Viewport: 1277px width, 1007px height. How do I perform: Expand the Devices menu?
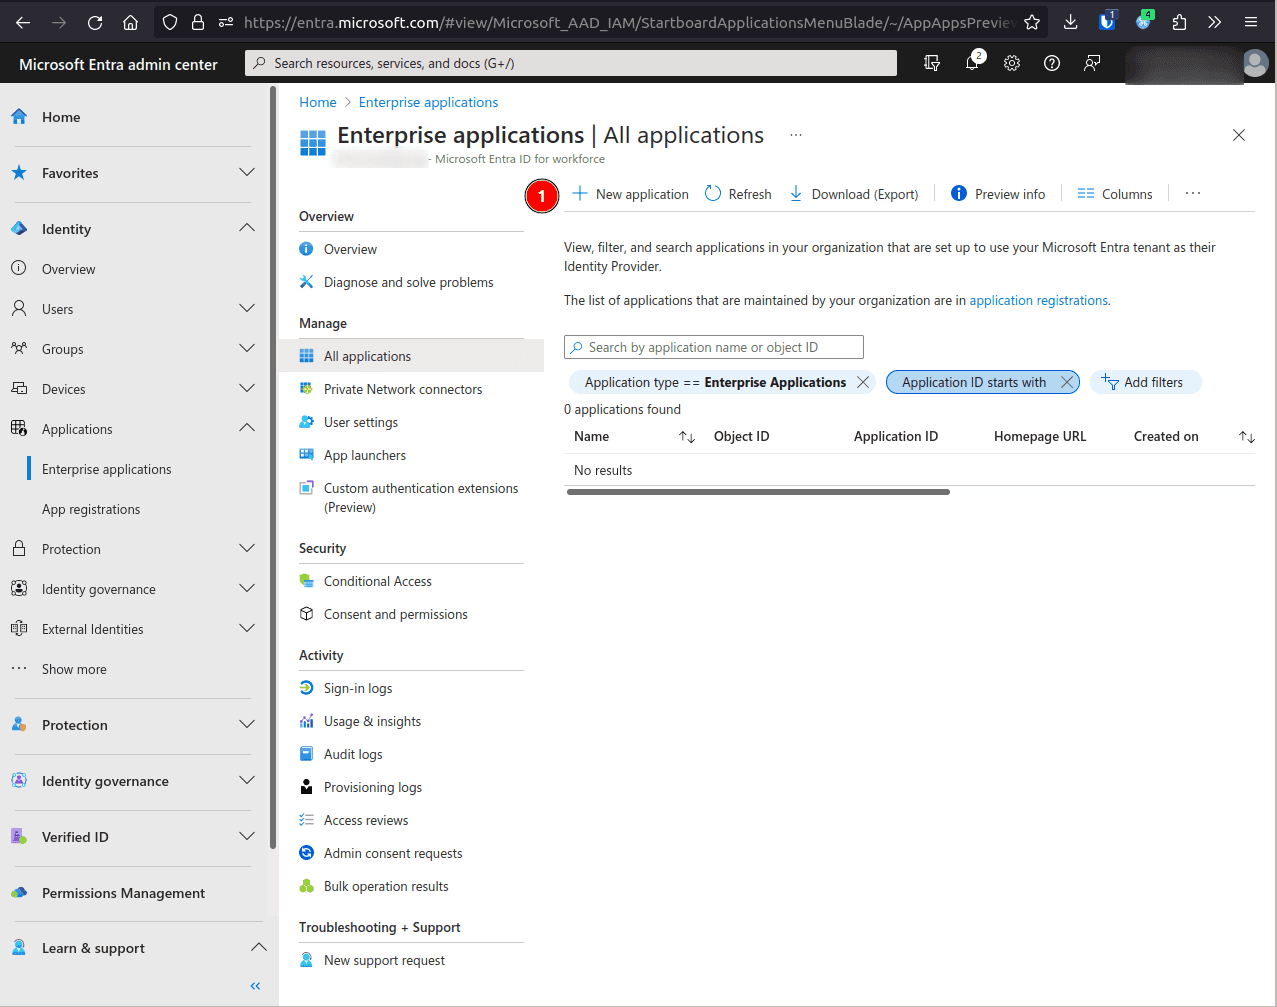pyautogui.click(x=247, y=388)
